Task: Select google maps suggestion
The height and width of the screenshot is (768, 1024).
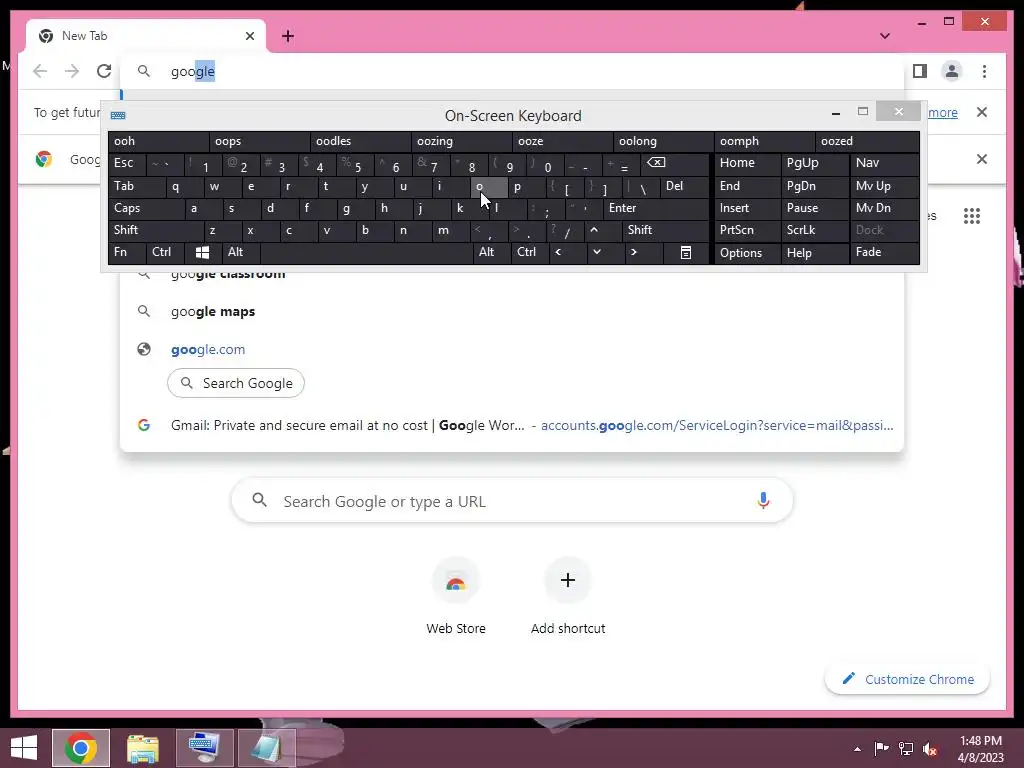Action: [x=512, y=312]
